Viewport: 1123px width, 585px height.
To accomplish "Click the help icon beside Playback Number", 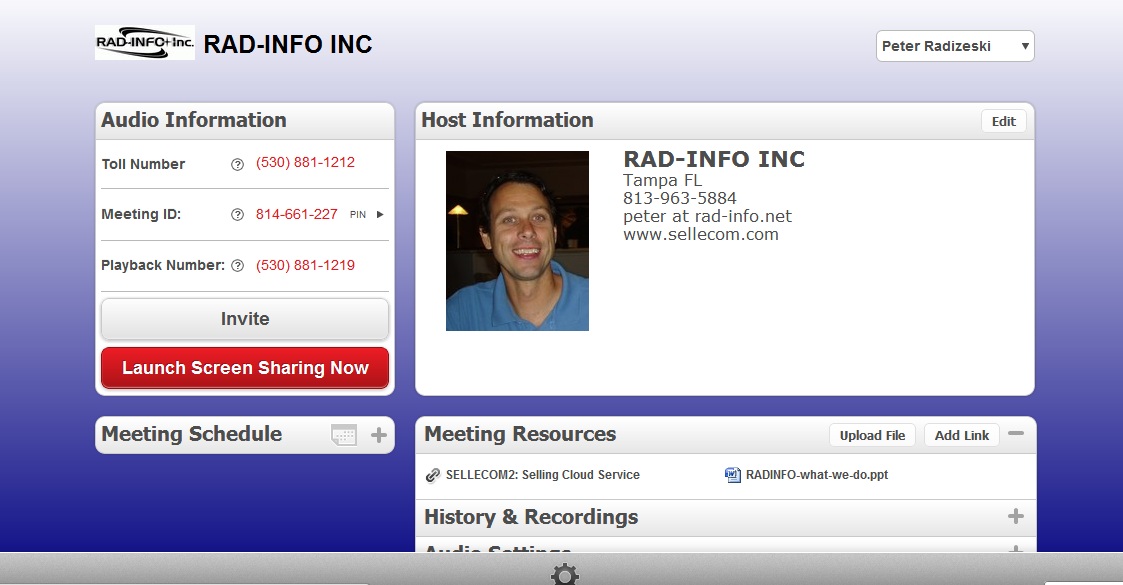I will [x=237, y=266].
